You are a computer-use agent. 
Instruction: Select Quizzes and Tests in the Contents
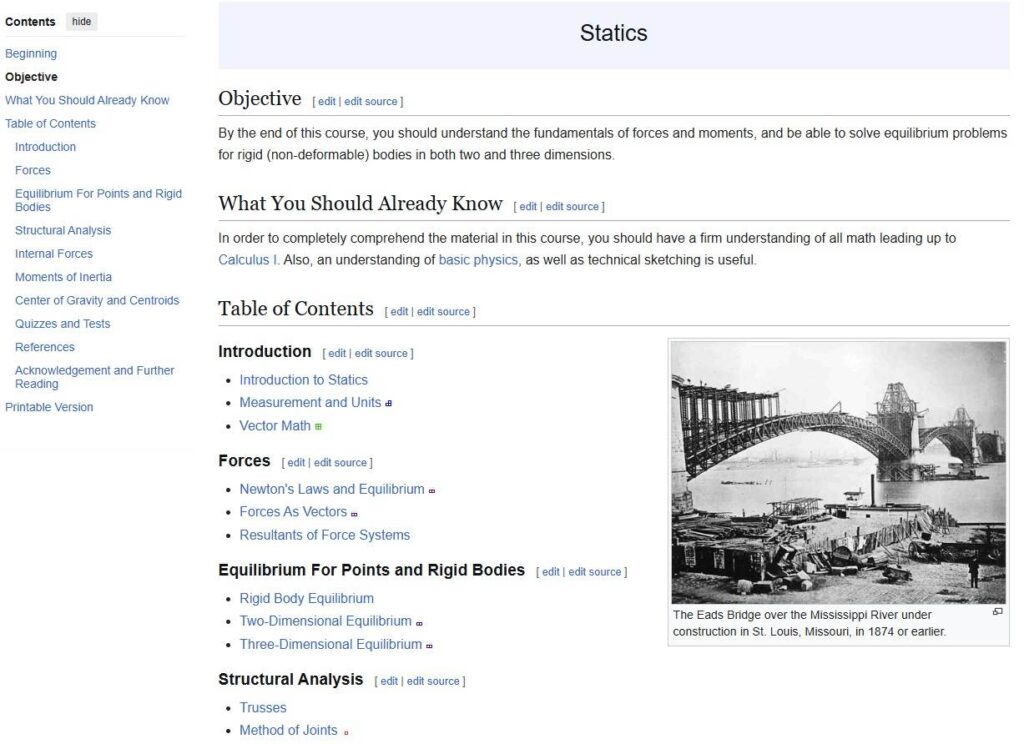[61, 323]
